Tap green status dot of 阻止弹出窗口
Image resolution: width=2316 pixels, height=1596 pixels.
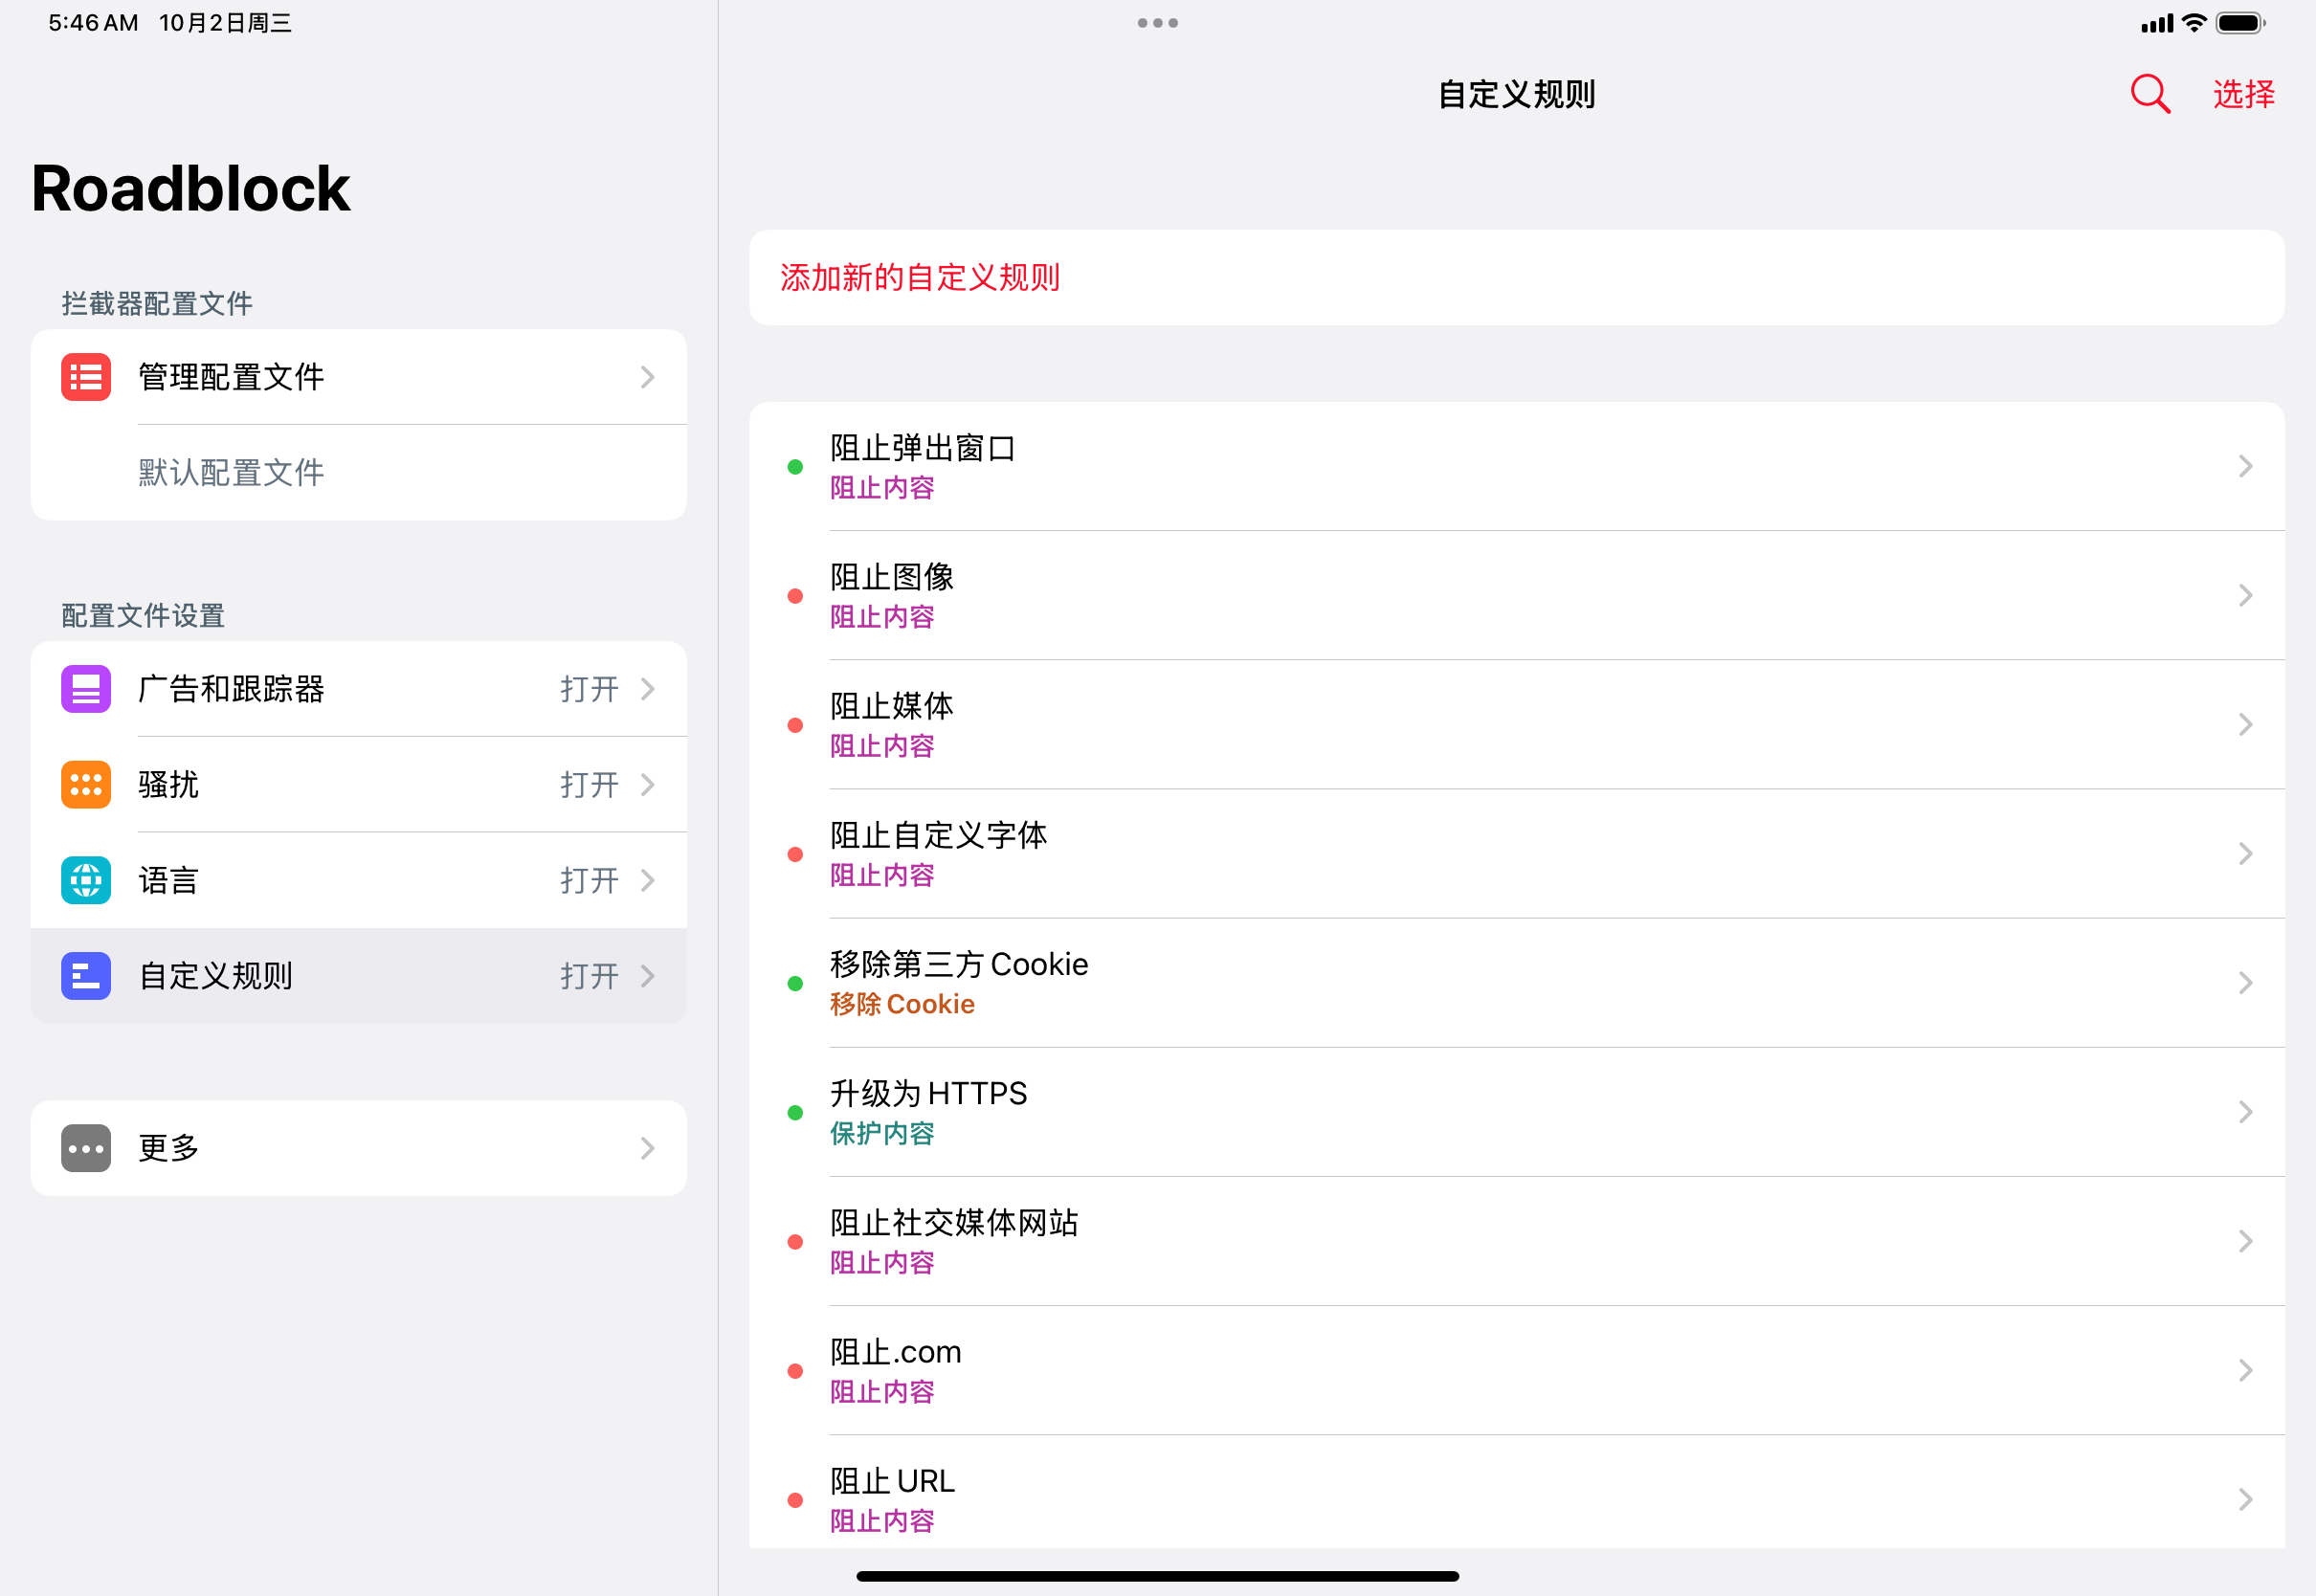(x=795, y=467)
